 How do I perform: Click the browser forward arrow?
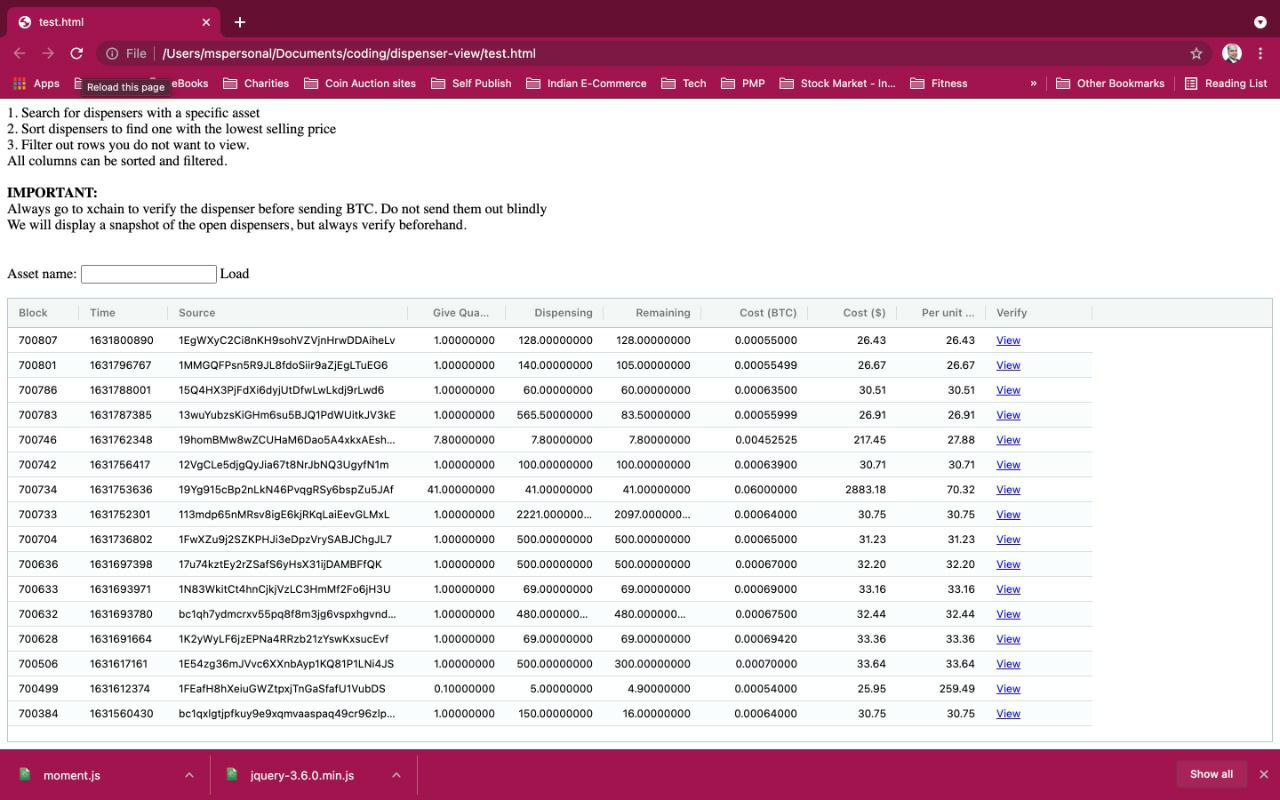(48, 54)
